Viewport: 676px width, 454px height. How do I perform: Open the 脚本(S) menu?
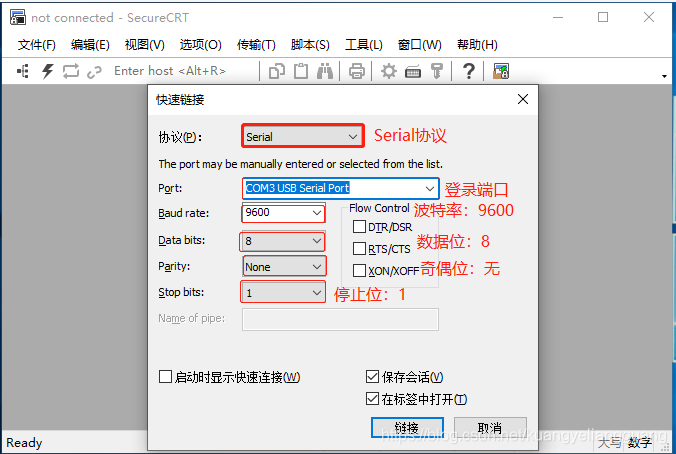pyautogui.click(x=310, y=45)
